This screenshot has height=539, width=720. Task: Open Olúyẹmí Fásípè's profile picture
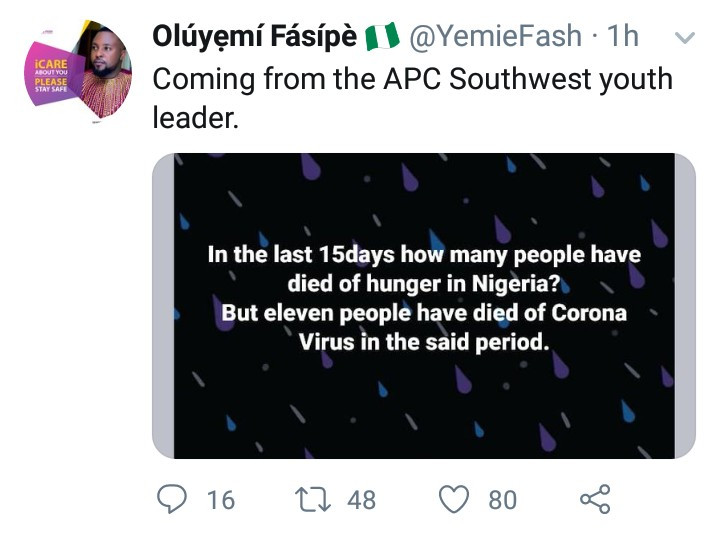[x=78, y=69]
